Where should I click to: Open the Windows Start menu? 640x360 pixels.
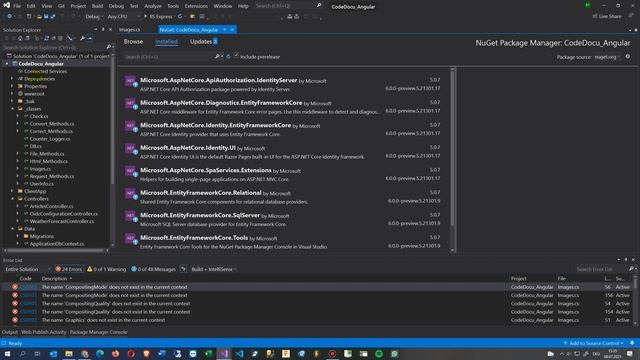(x=7, y=354)
